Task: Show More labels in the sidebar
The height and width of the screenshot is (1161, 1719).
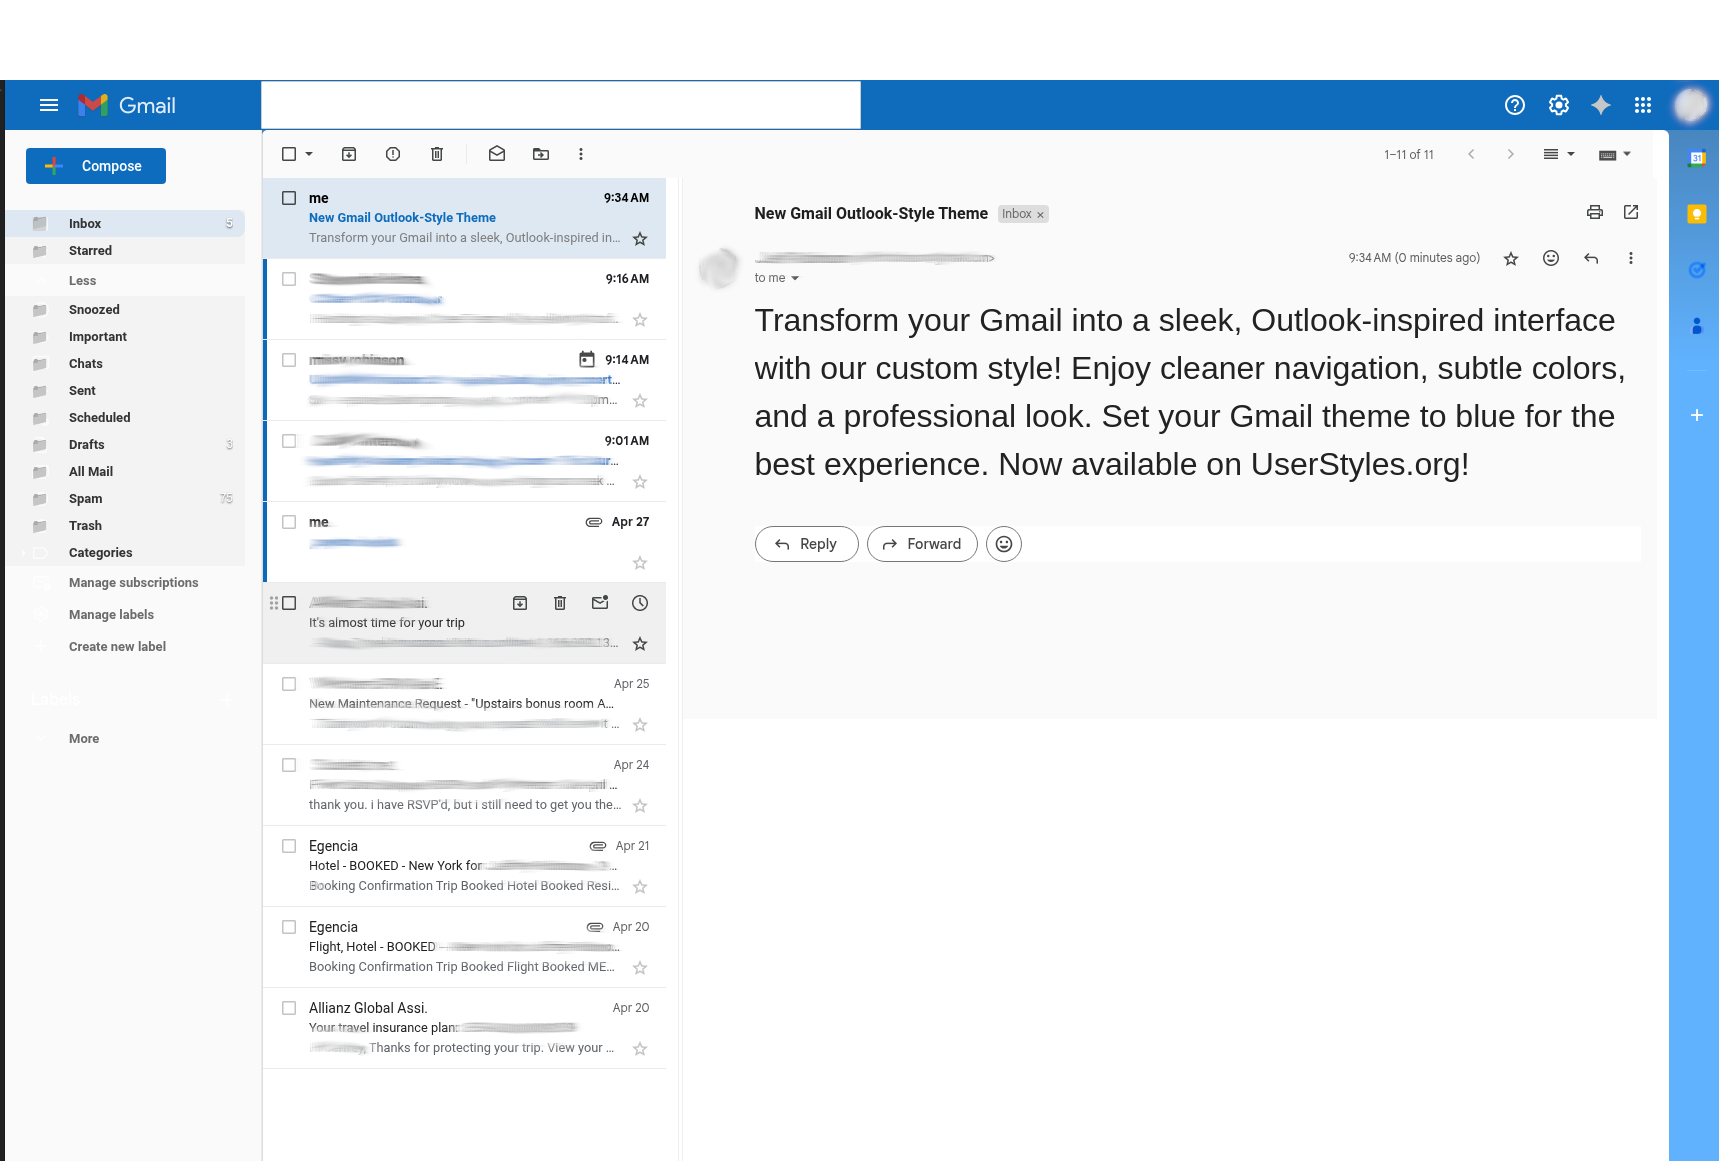Action: pyautogui.click(x=83, y=738)
